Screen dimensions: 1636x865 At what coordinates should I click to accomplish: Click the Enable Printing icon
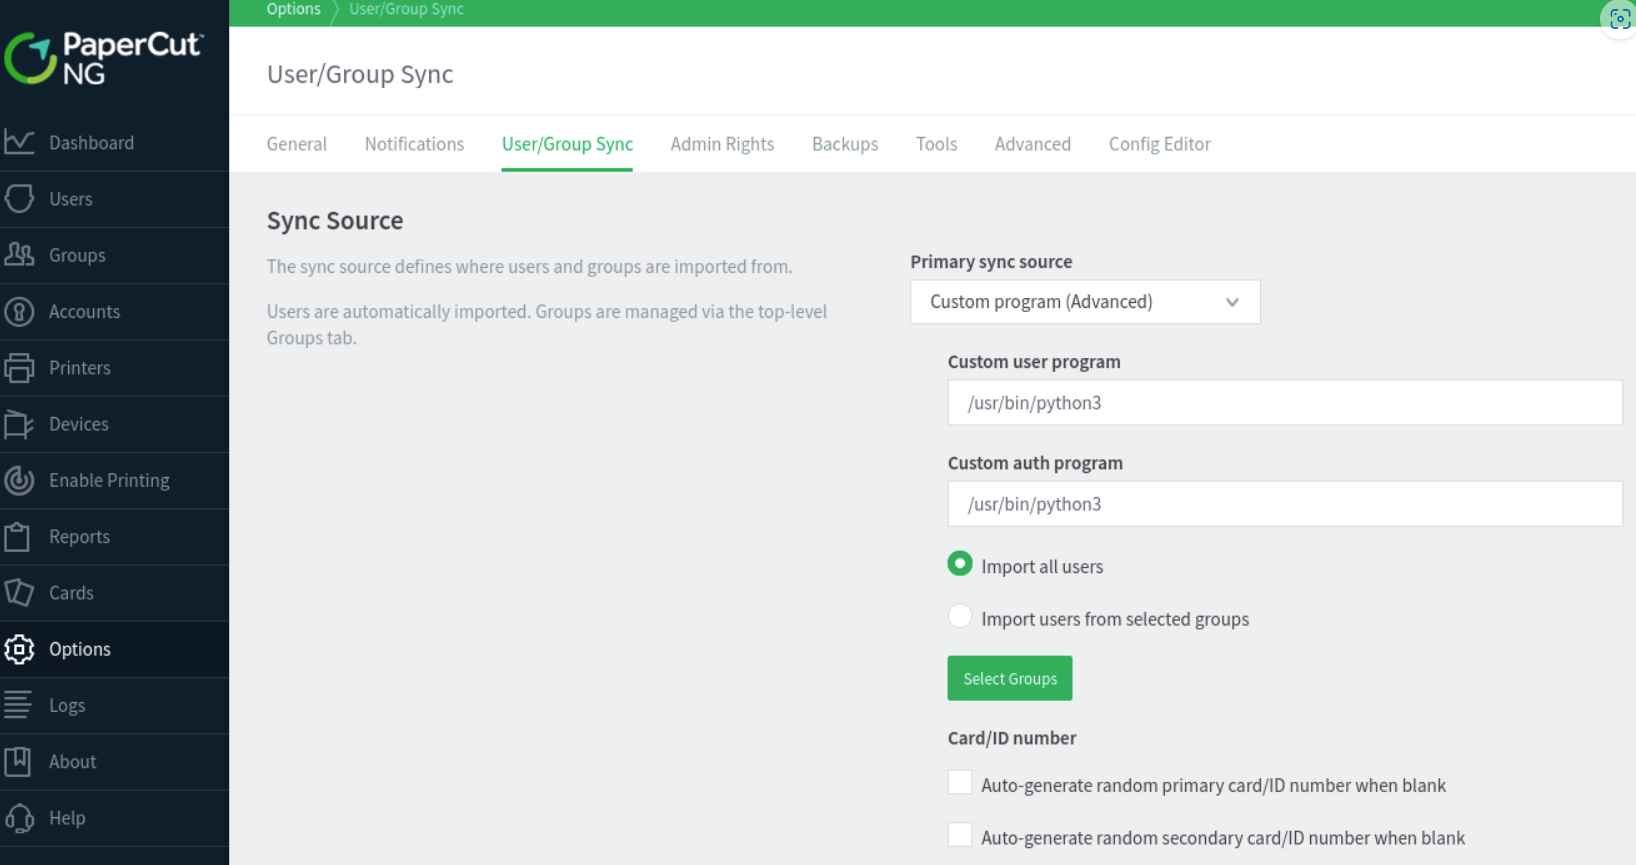19,480
